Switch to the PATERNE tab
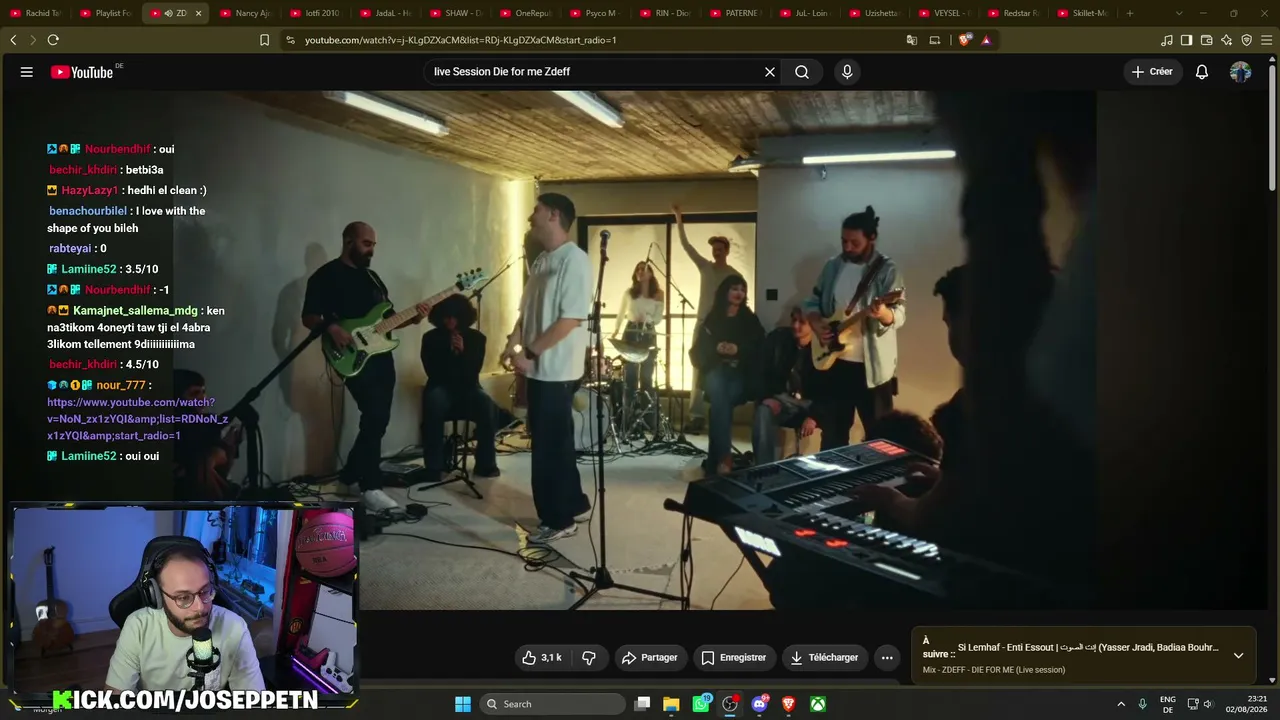Viewport: 1280px width, 720px height. [x=736, y=13]
